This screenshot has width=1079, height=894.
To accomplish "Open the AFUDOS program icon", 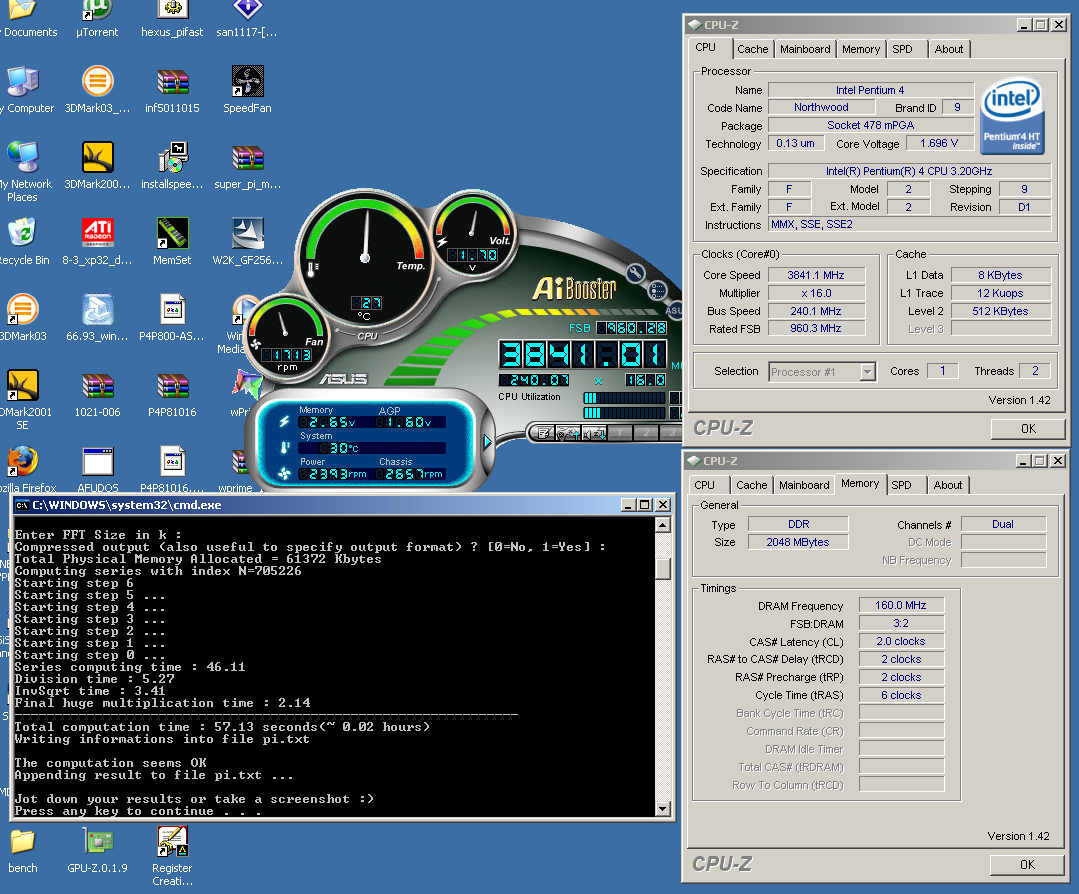I will pos(98,469).
